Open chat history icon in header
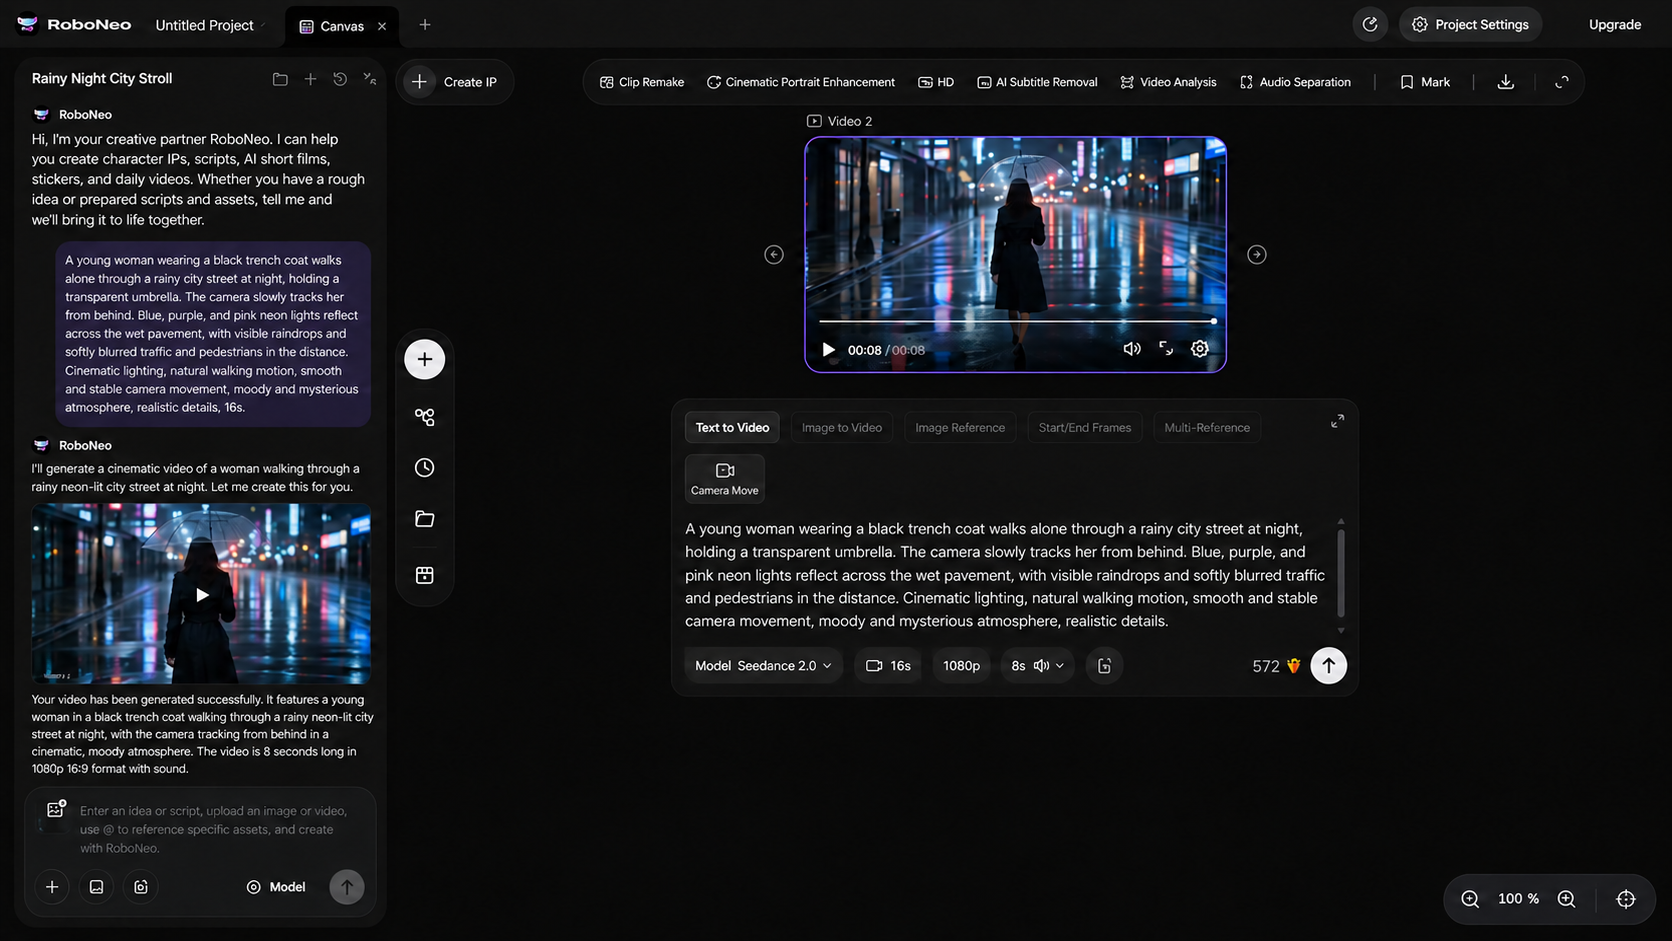Viewport: 1672px width, 941px height. 340,79
